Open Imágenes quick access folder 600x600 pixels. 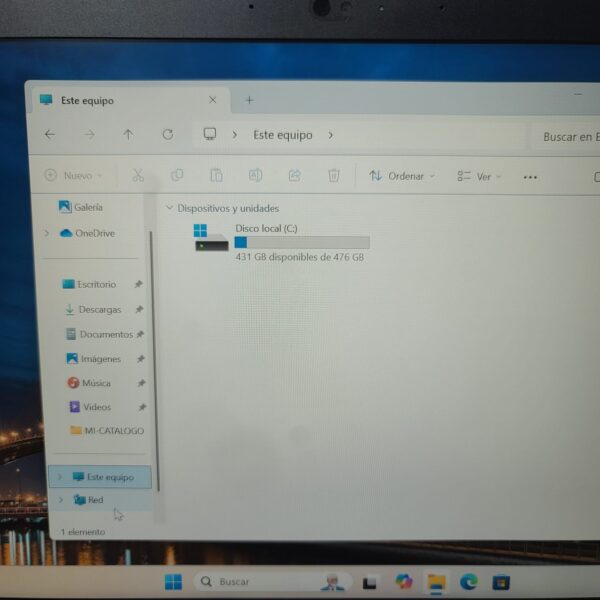(94, 359)
